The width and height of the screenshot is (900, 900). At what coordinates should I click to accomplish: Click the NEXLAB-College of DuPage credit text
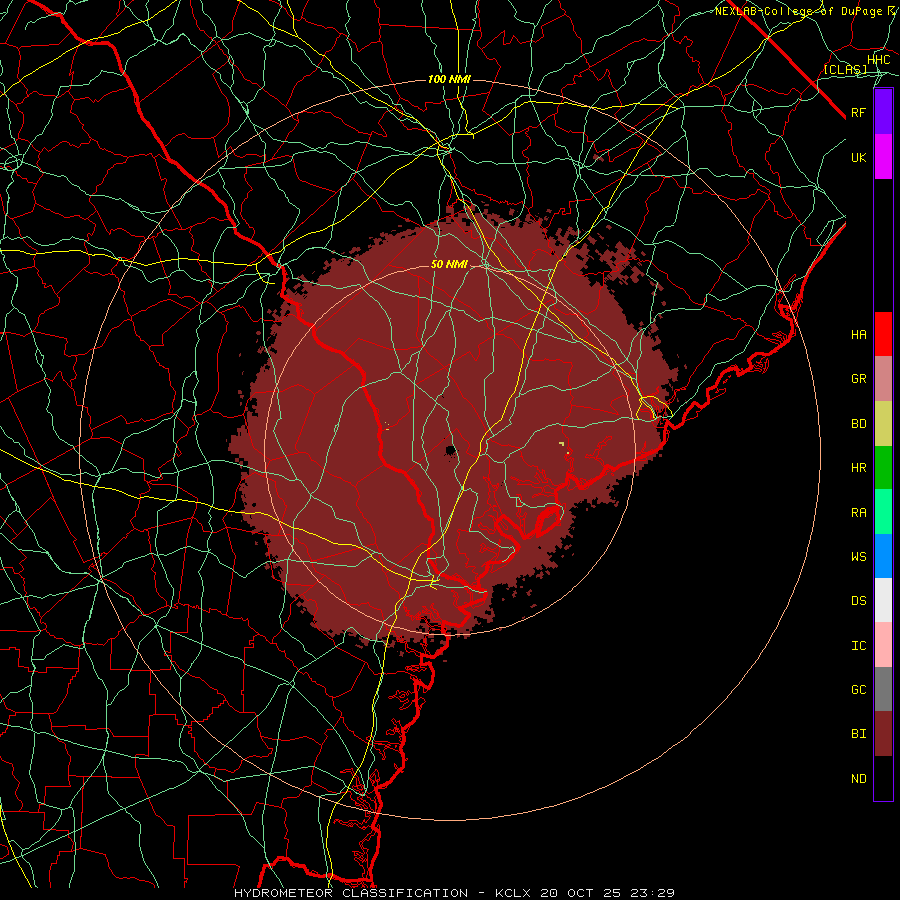[x=798, y=11]
